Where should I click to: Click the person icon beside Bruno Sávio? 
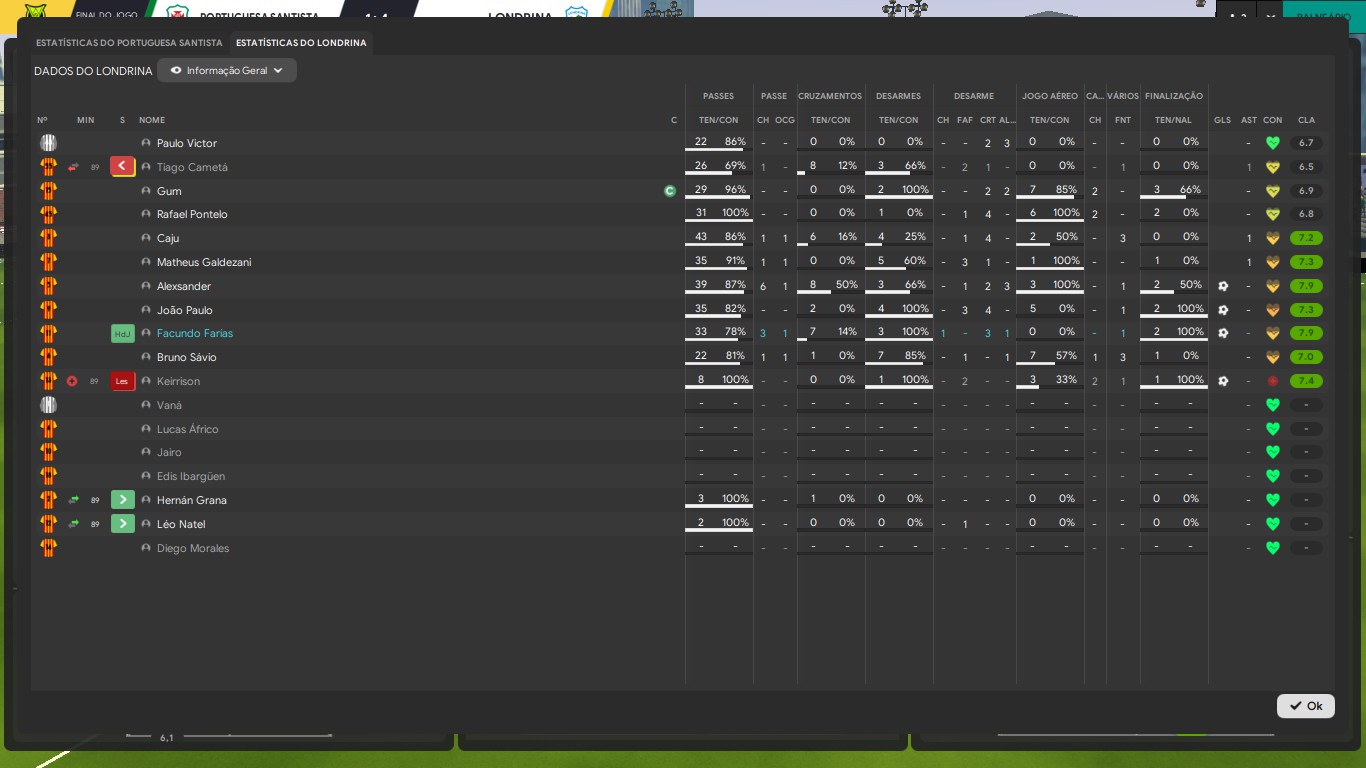(x=146, y=357)
